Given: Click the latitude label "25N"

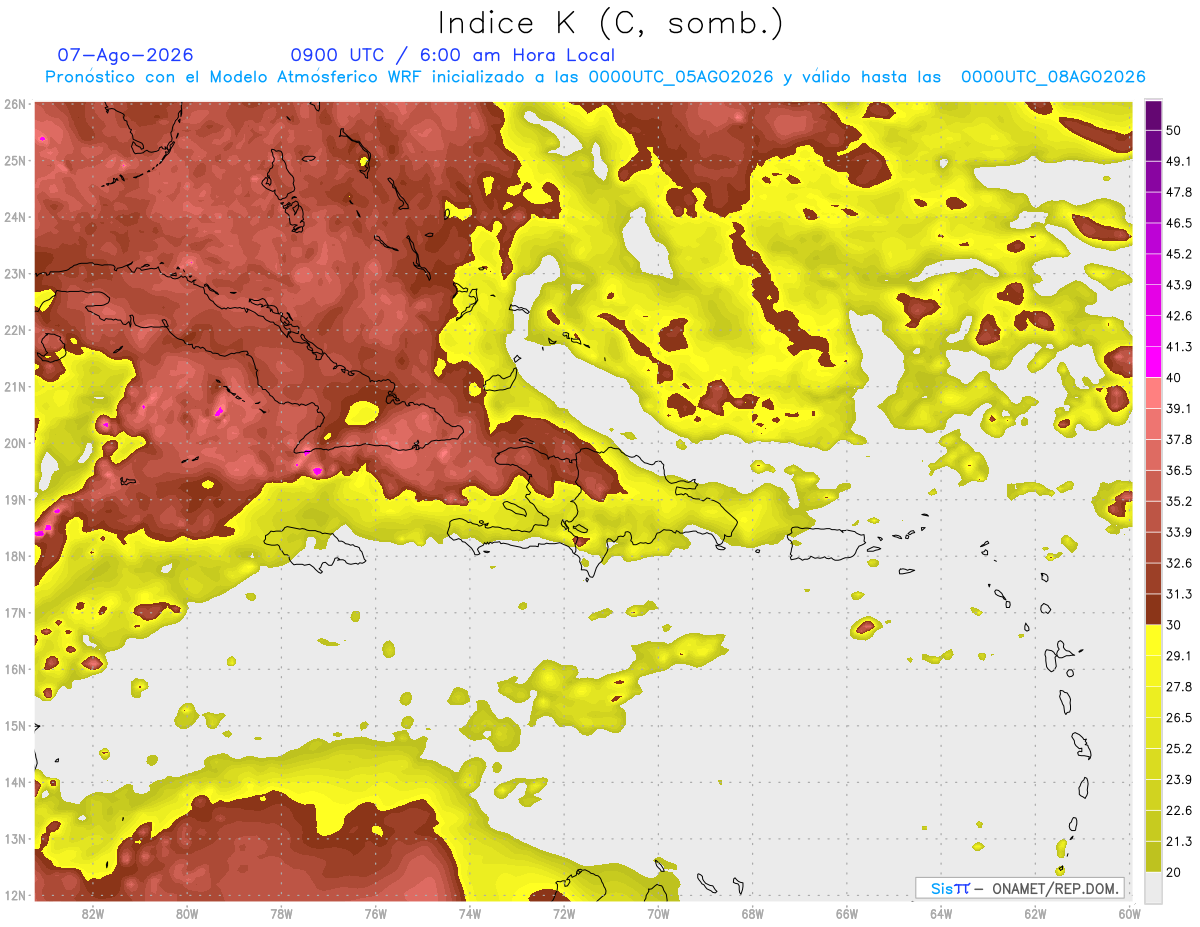Looking at the screenshot, I should coord(14,160).
